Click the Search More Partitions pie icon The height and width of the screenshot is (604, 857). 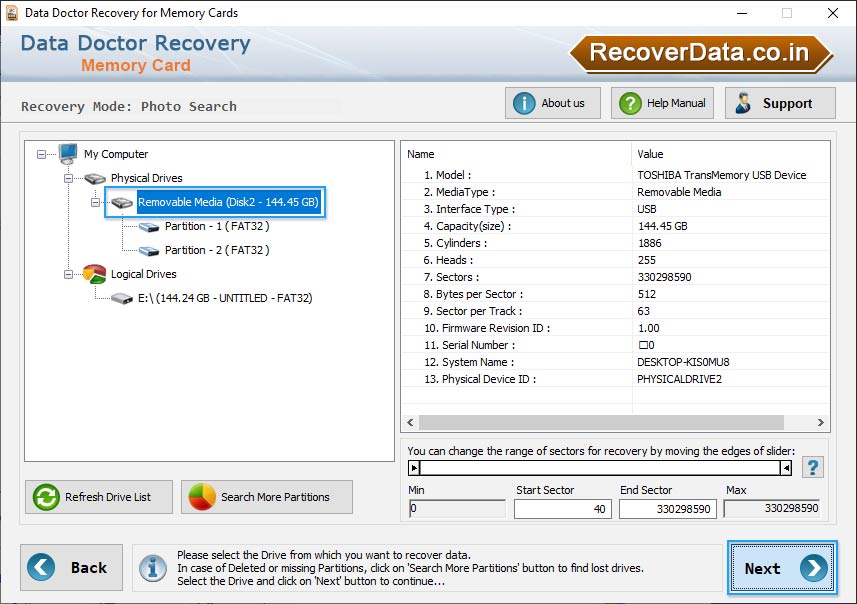click(202, 497)
